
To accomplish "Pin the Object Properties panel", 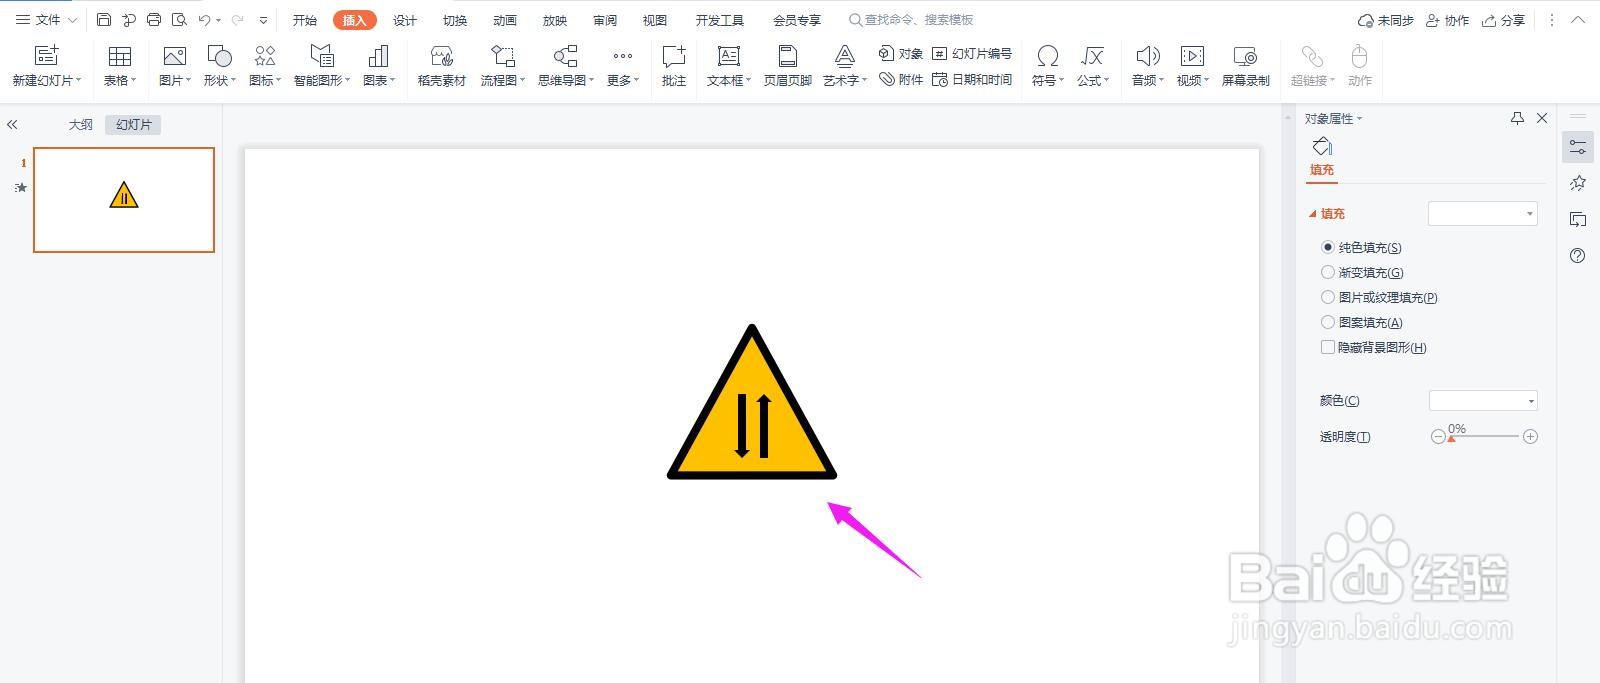I will coord(1517,118).
